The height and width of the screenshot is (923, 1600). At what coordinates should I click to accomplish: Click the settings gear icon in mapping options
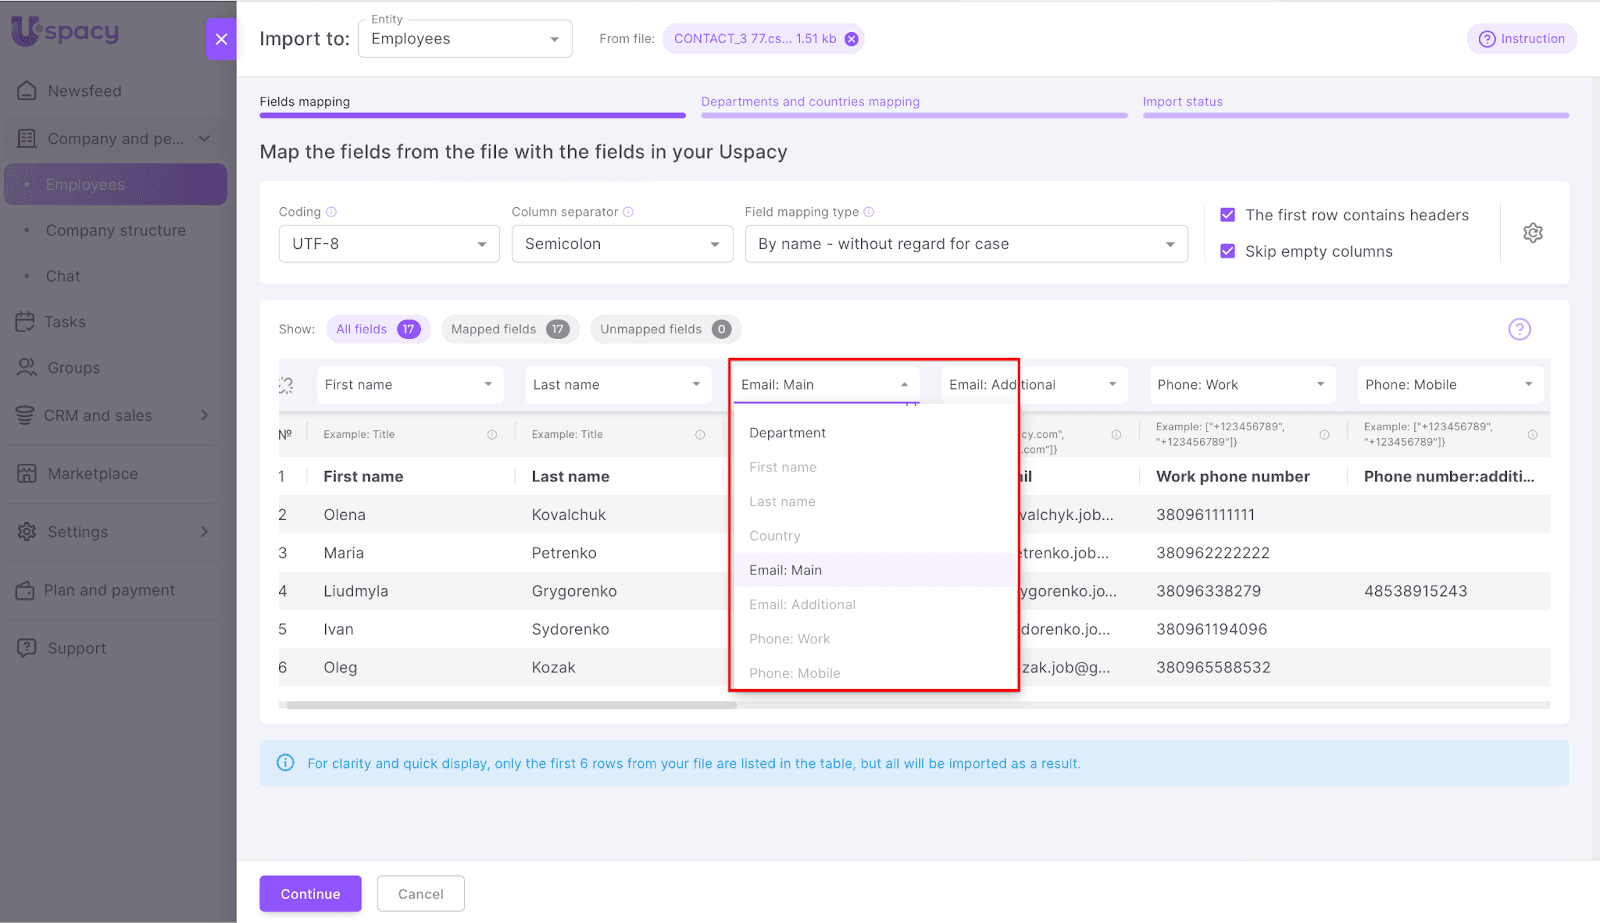point(1532,233)
